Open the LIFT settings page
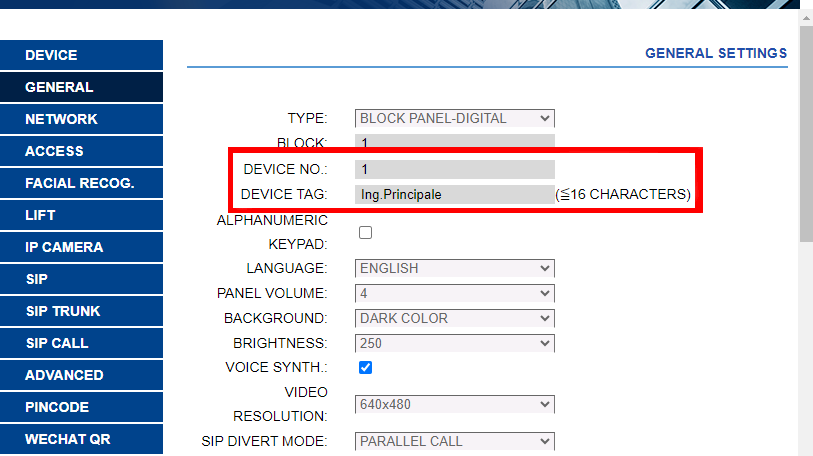The height and width of the screenshot is (456, 813). [82, 215]
